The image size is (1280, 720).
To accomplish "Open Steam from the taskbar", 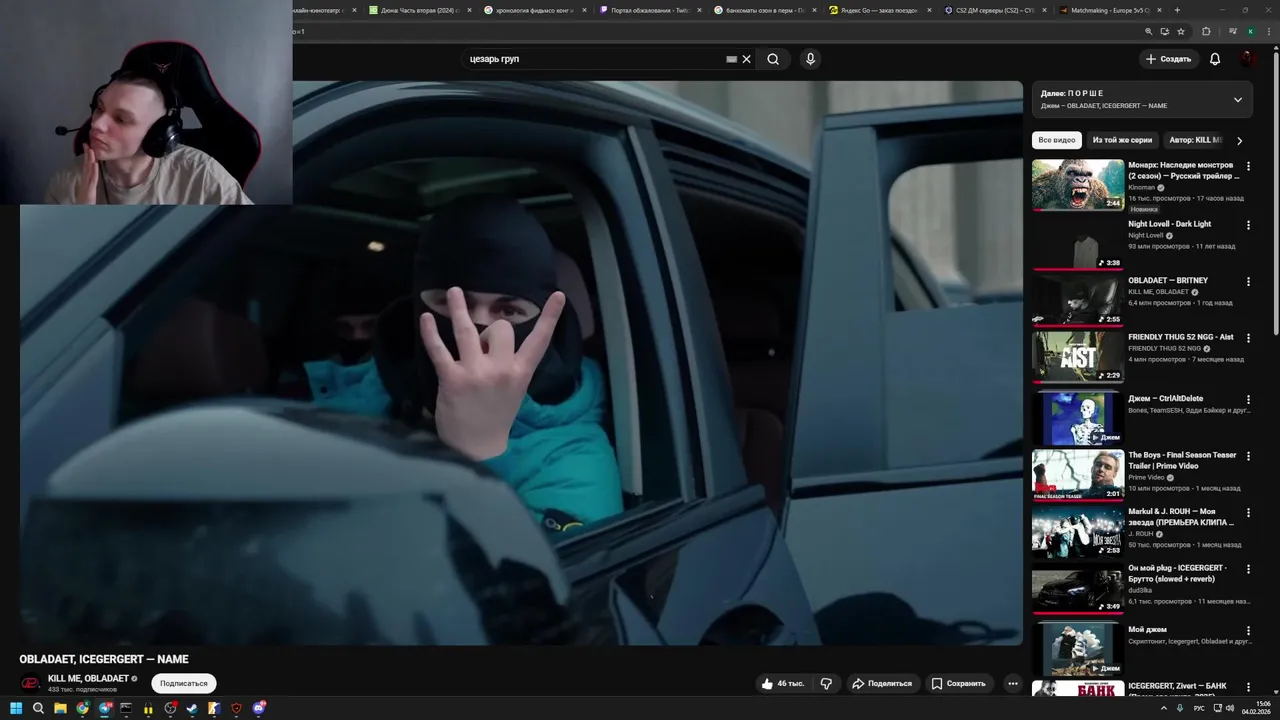I will [192, 709].
